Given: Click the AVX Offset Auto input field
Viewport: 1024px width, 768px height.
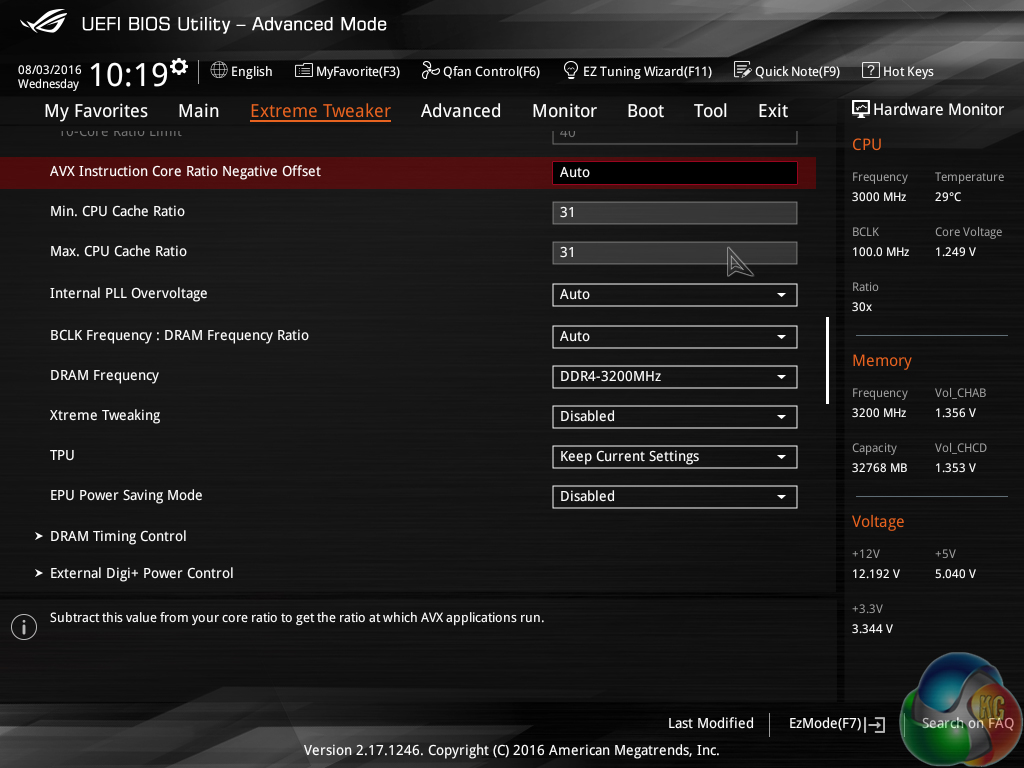Looking at the screenshot, I should [675, 172].
